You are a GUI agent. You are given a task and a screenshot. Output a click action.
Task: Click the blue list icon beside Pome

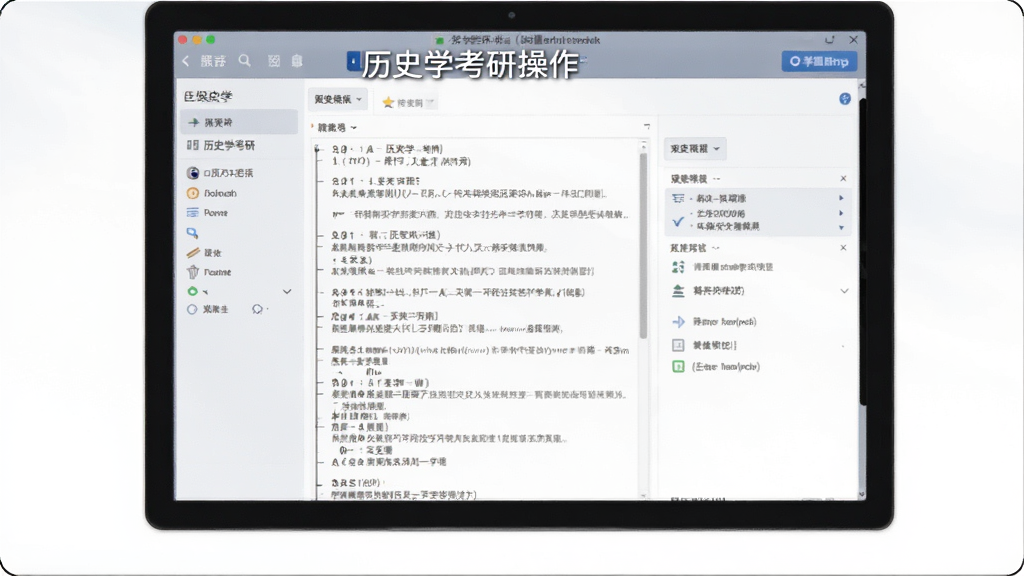tap(193, 213)
